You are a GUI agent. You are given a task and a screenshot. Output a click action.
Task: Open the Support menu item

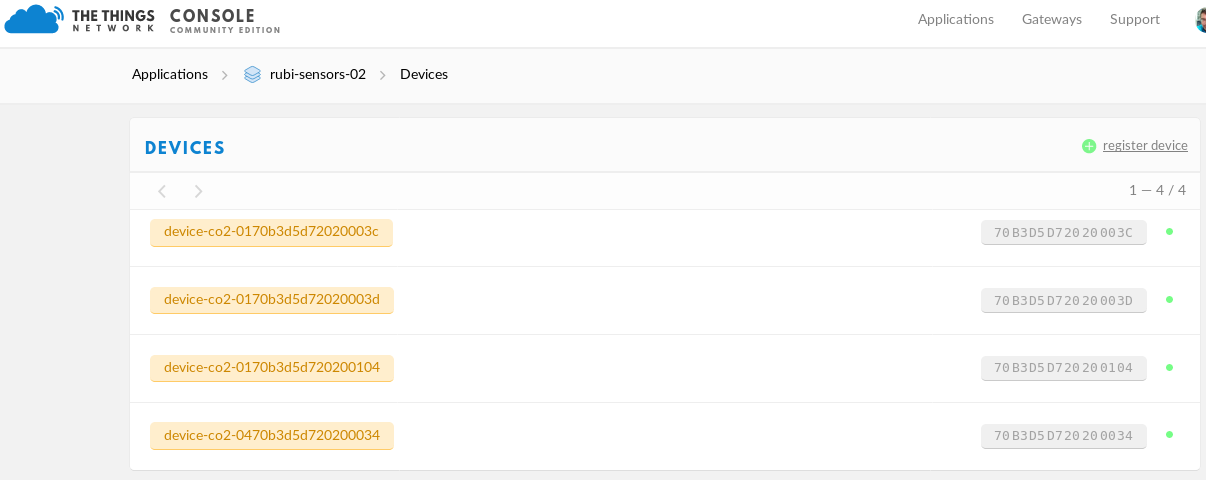[1135, 19]
